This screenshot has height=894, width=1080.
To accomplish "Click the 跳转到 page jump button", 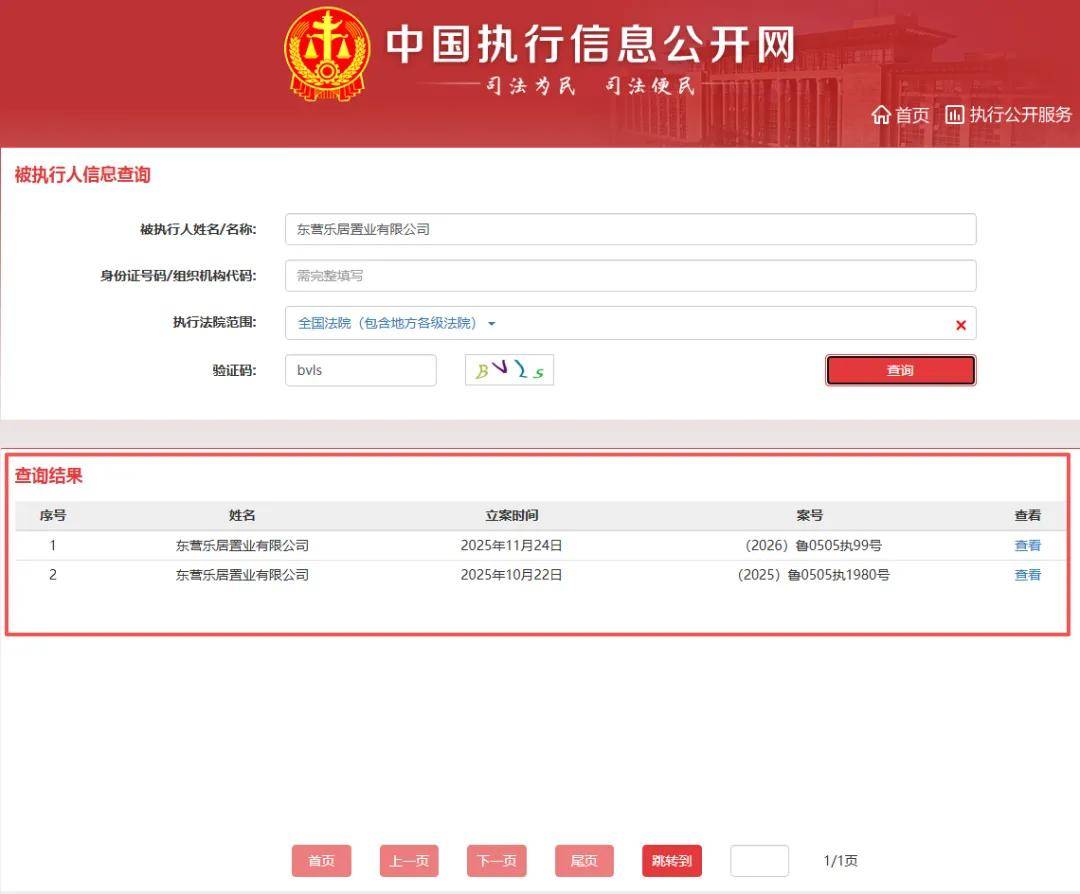I will coord(670,860).
